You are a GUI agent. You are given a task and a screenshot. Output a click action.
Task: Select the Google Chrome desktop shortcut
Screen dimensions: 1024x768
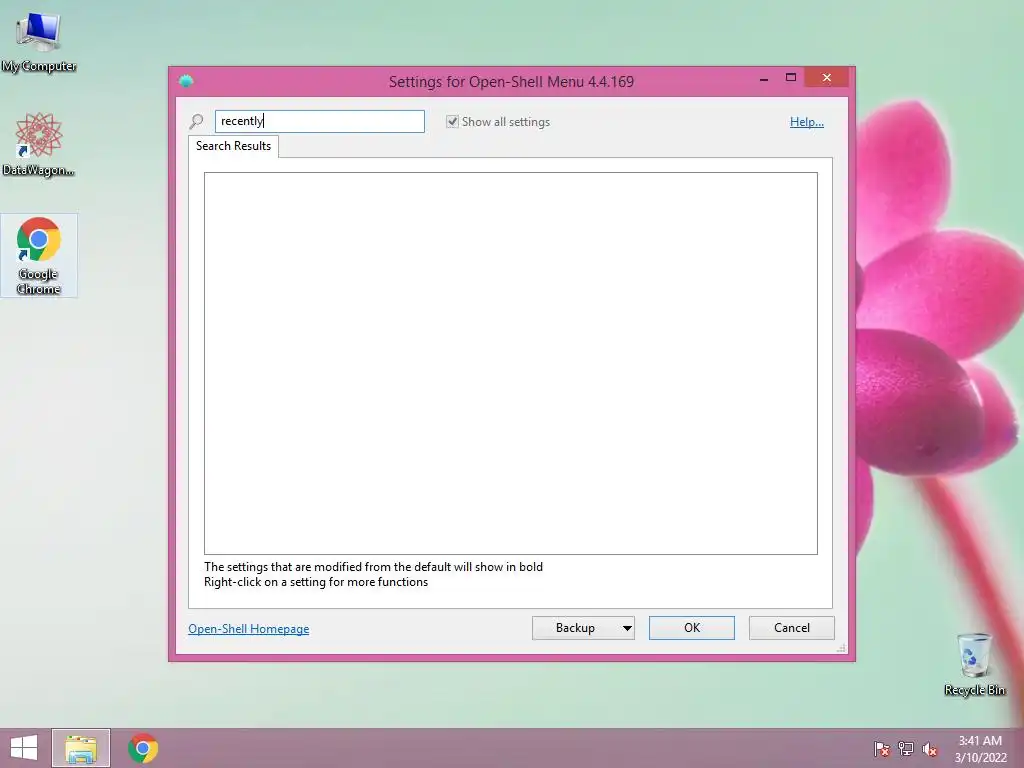[39, 255]
